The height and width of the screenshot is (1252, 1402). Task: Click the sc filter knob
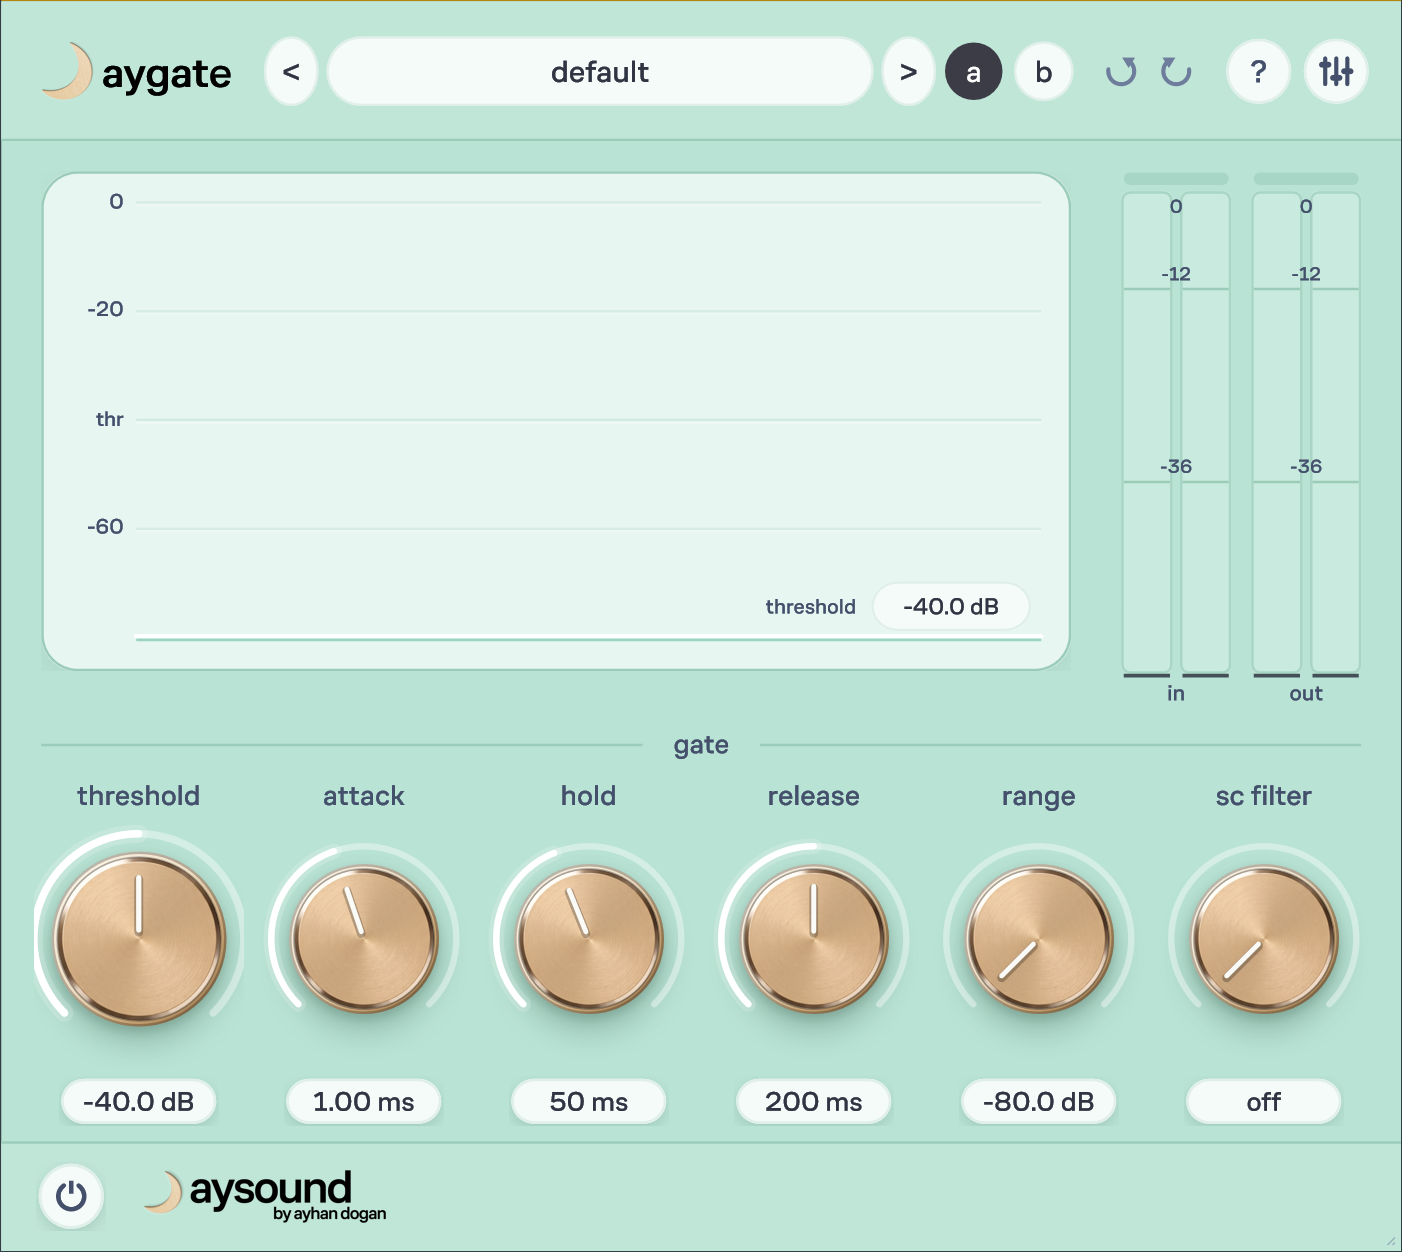1264,939
